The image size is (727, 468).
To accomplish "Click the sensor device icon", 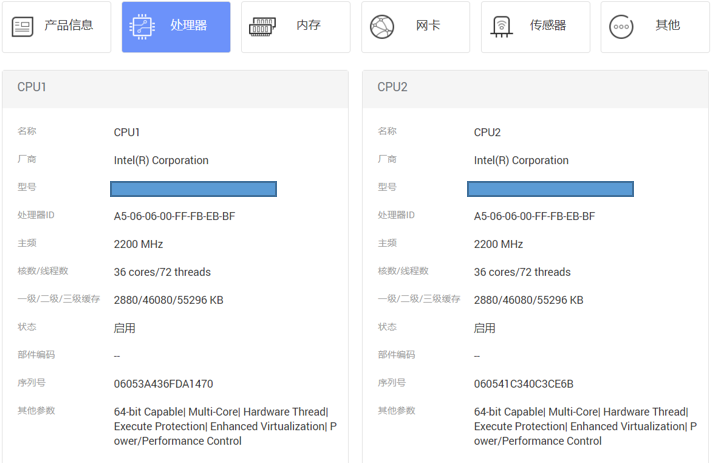I will [502, 27].
